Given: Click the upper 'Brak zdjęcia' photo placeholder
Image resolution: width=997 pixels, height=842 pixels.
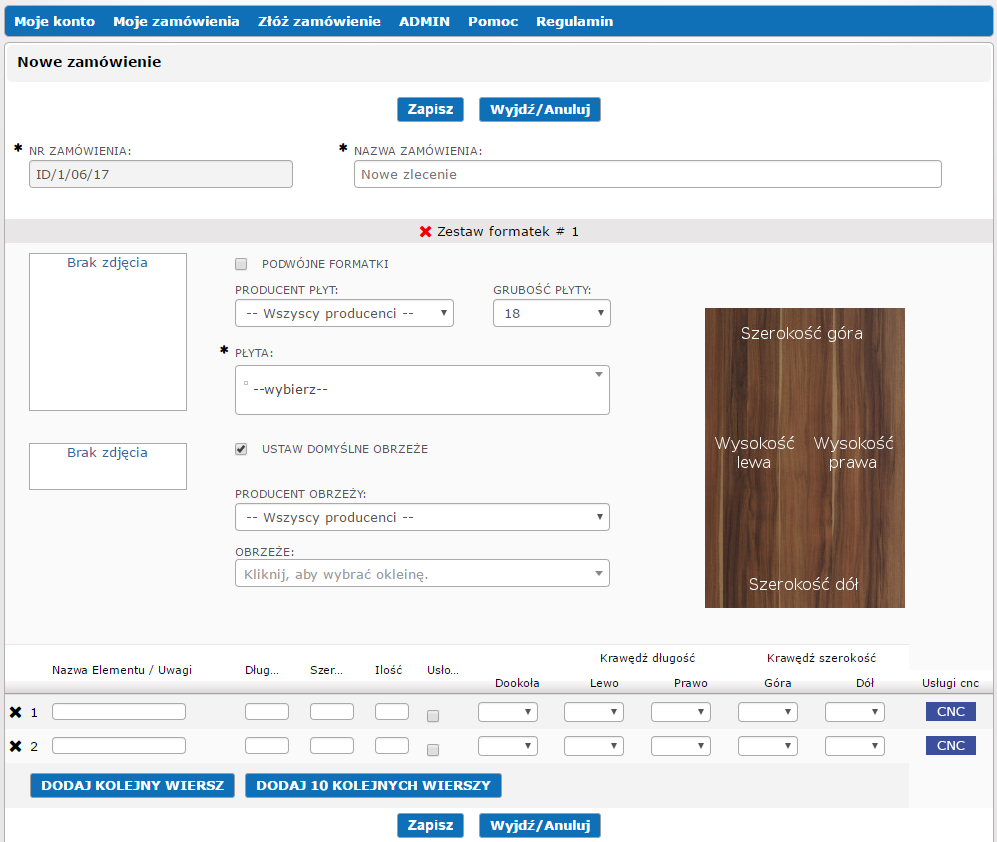Looking at the screenshot, I should (108, 332).
